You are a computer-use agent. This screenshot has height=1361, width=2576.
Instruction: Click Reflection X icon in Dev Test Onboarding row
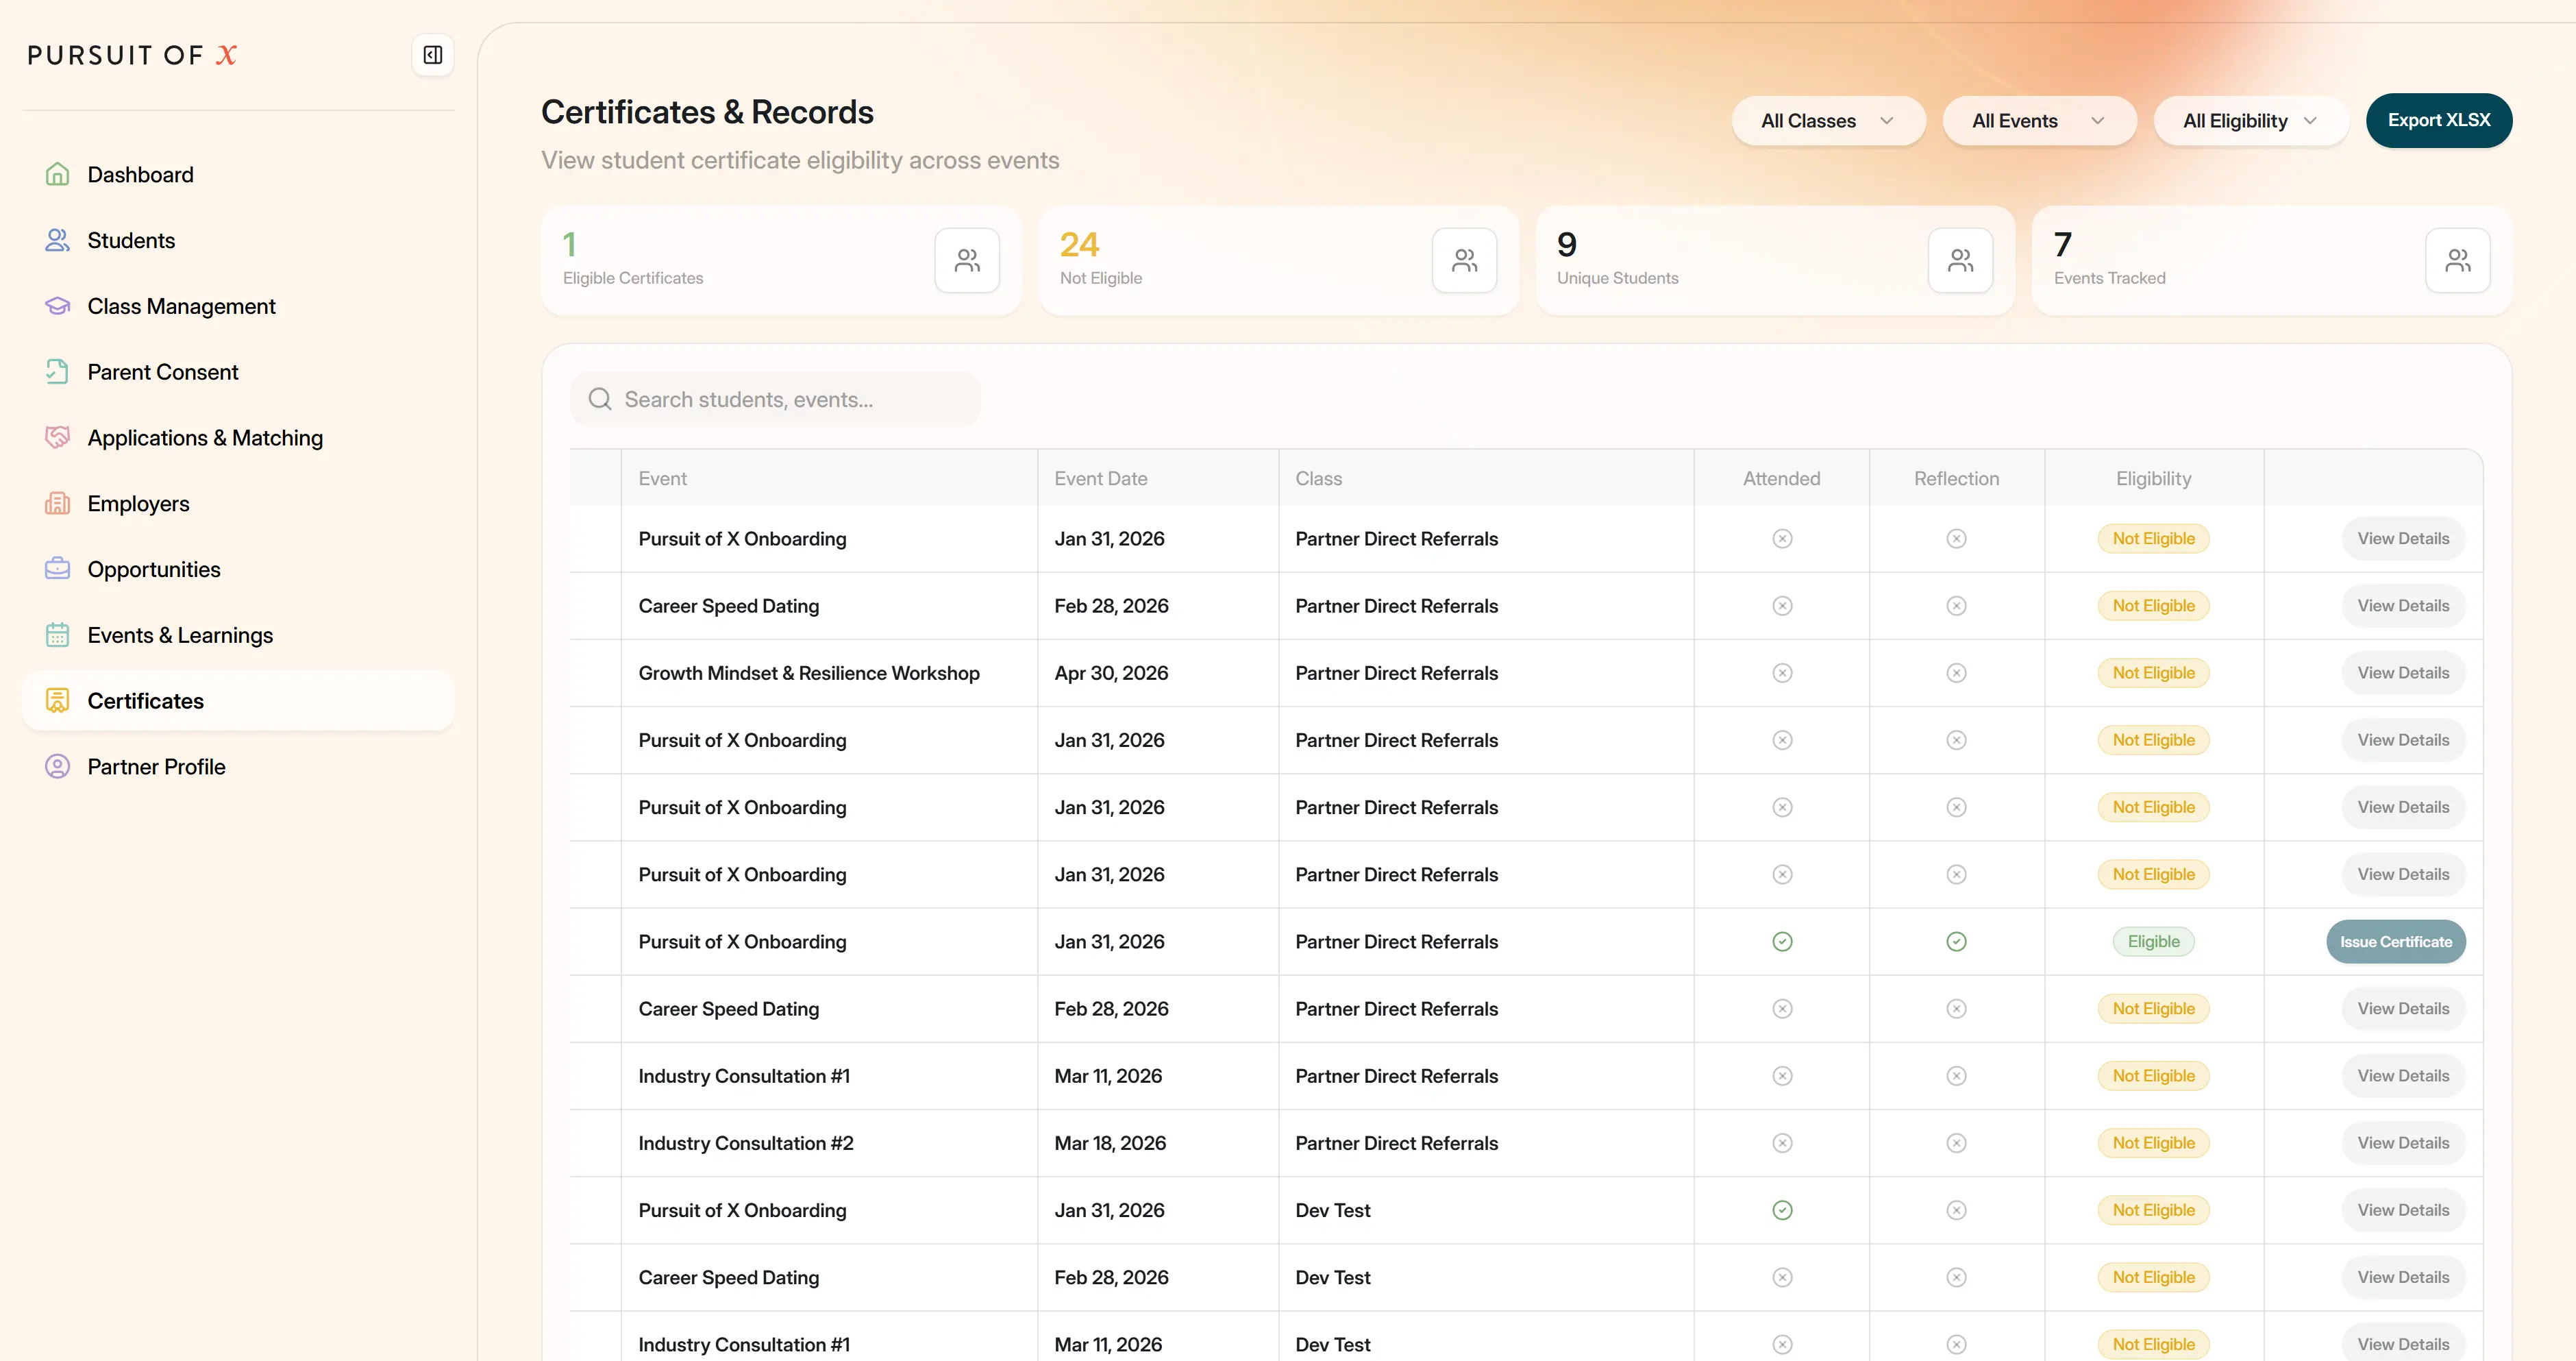pyautogui.click(x=1957, y=1210)
